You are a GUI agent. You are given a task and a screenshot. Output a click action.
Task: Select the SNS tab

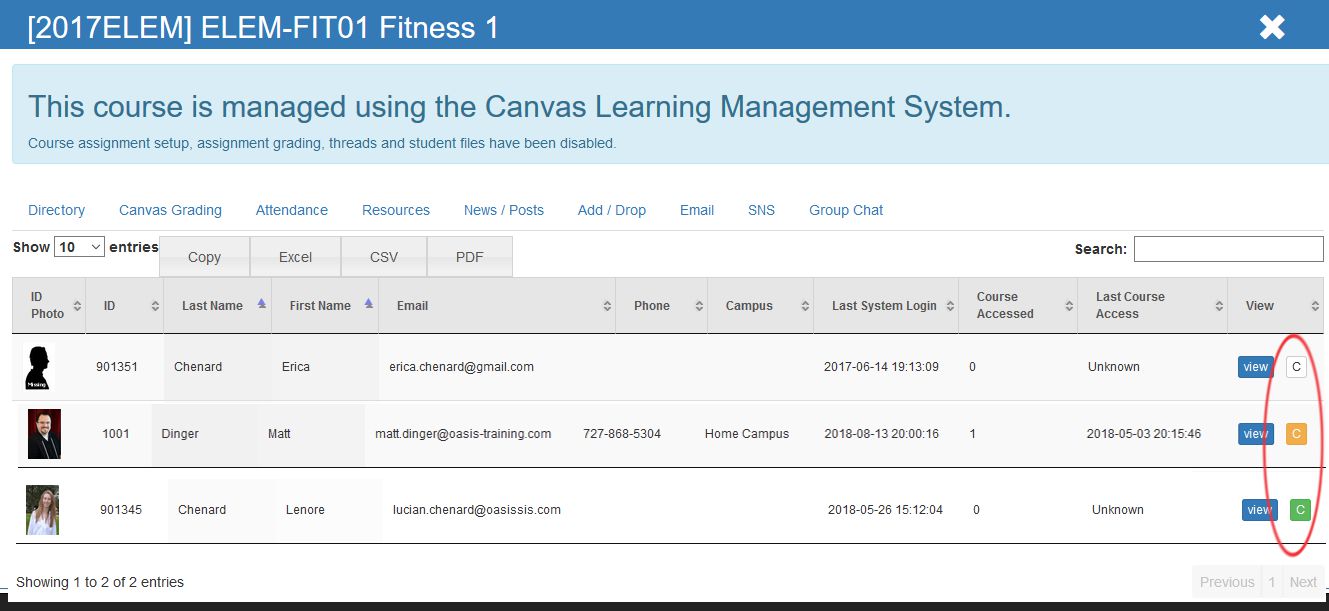click(761, 210)
